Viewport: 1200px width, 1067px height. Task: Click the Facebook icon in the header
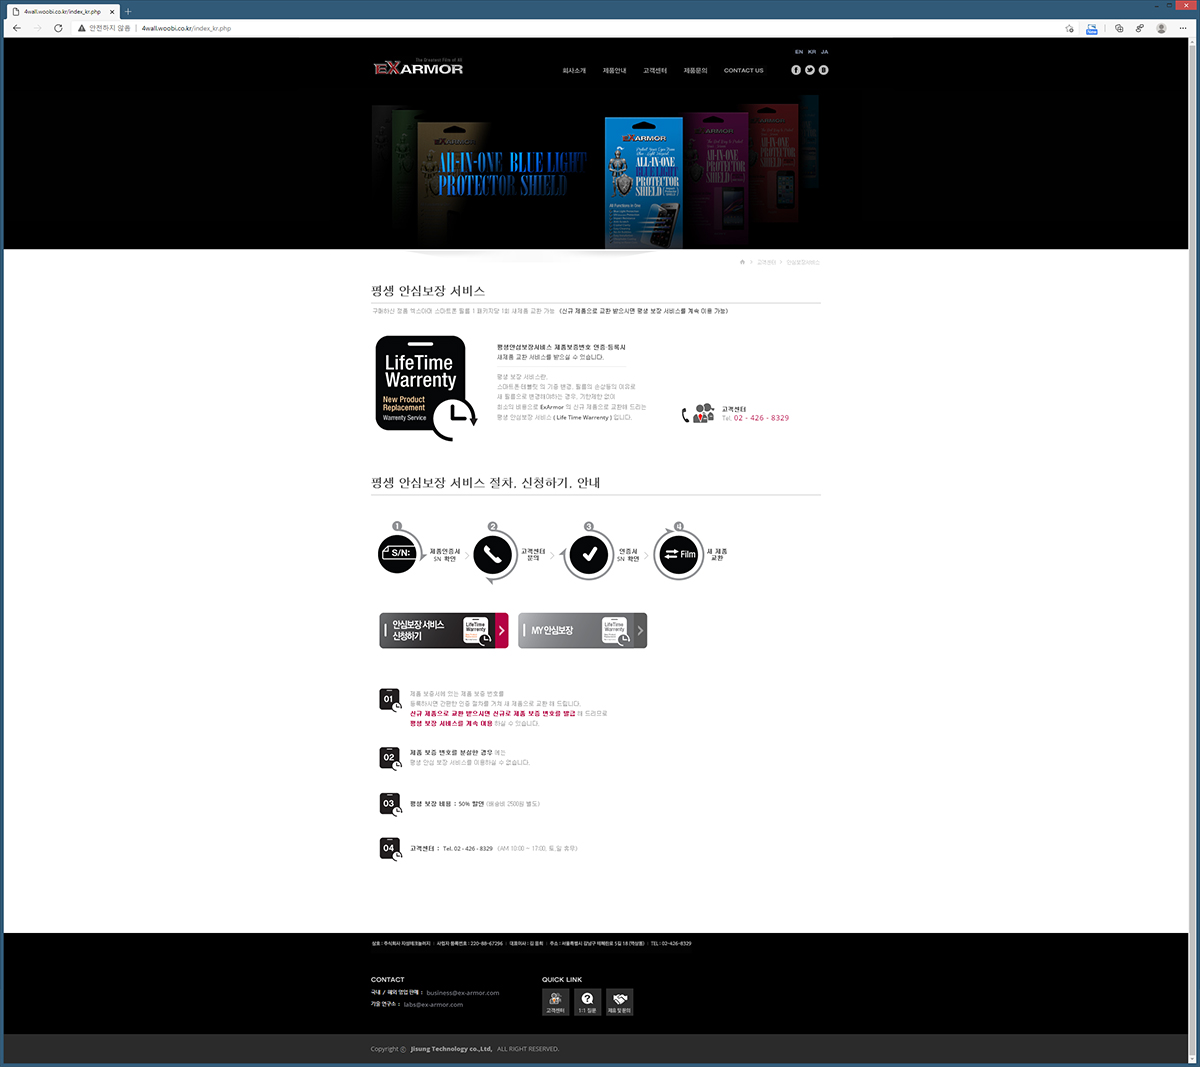pos(796,70)
